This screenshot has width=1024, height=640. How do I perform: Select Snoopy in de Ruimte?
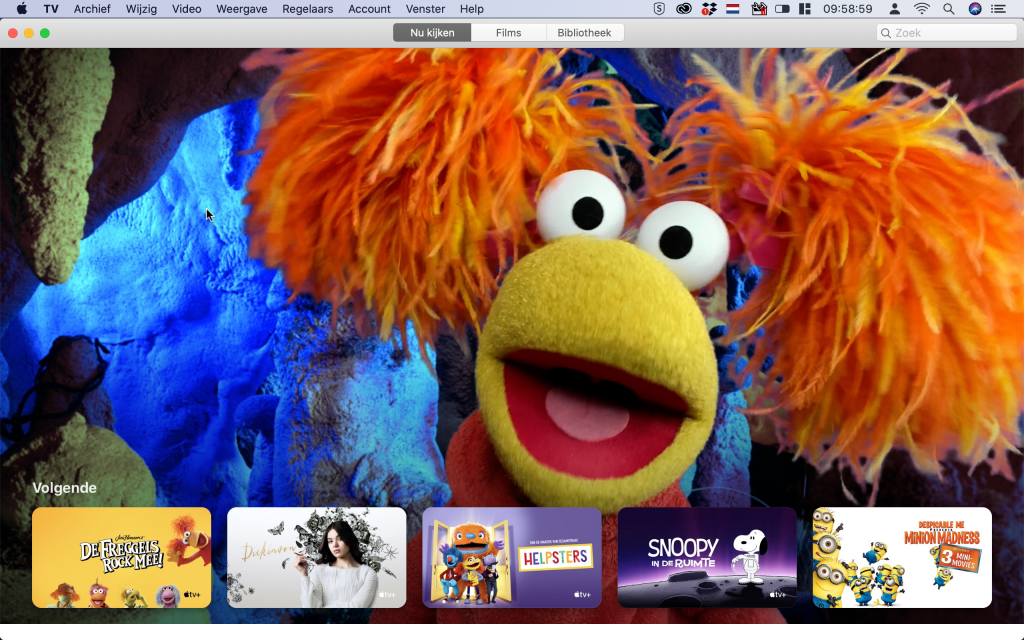707,557
